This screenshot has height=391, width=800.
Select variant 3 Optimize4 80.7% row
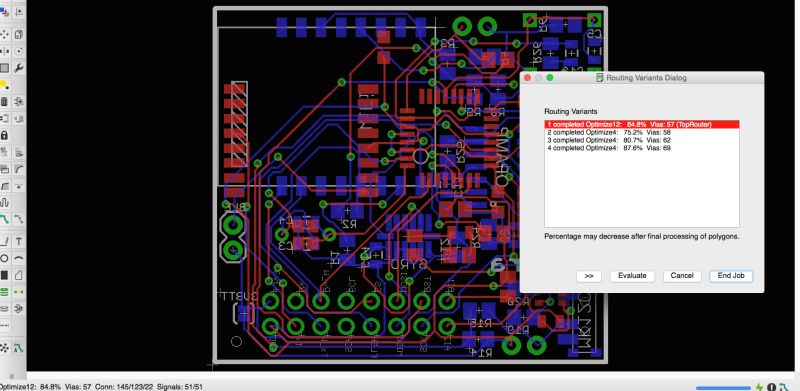pos(642,140)
